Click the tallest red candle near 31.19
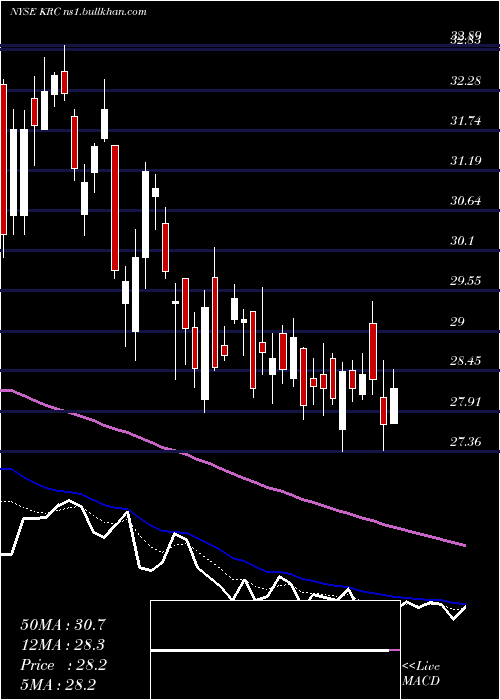This screenshot has height=700, width=500. tap(115, 208)
